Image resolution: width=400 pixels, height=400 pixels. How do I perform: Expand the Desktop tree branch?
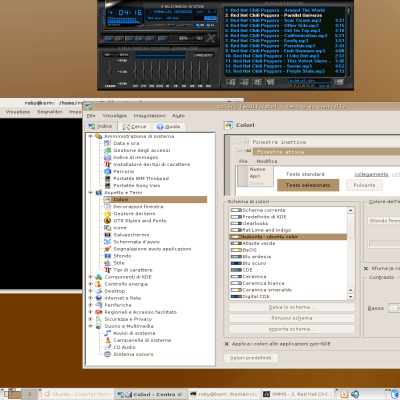(x=90, y=291)
